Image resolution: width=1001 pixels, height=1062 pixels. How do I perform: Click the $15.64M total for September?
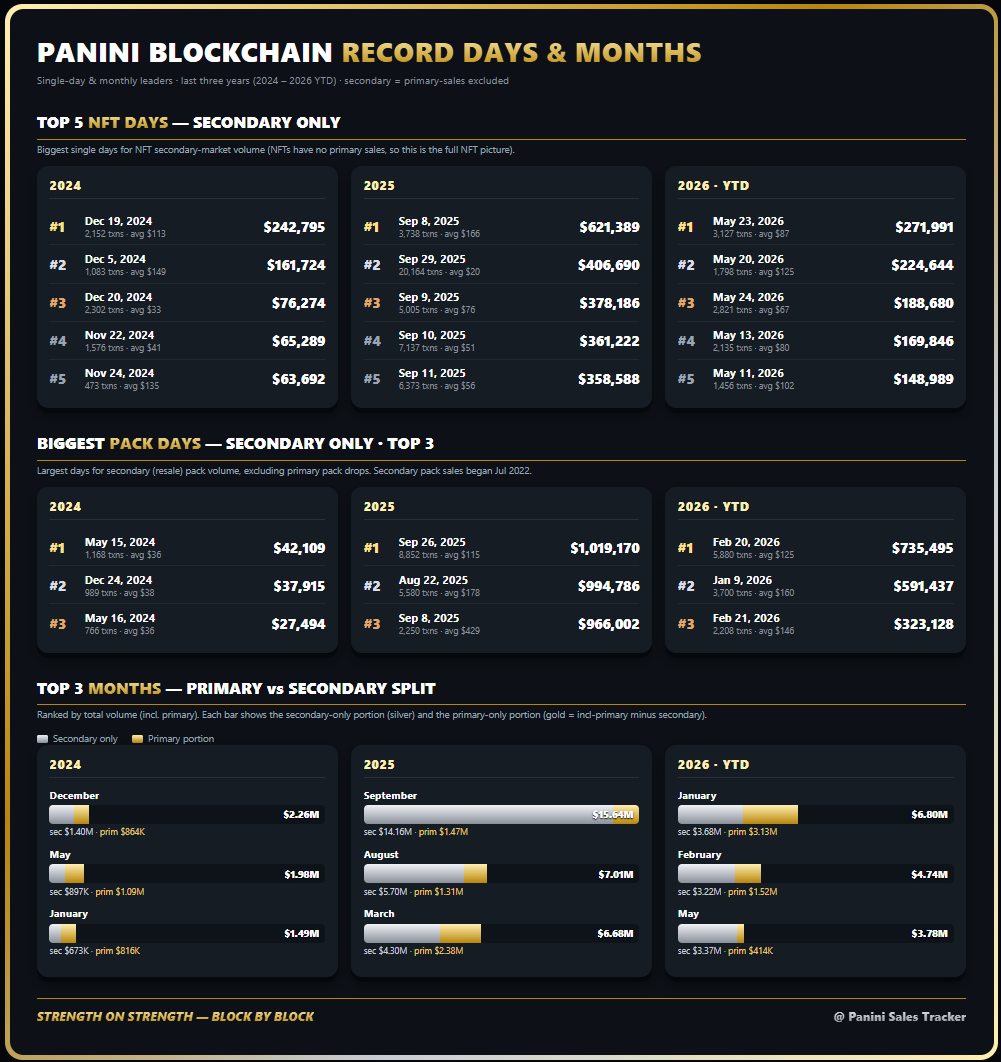613,814
